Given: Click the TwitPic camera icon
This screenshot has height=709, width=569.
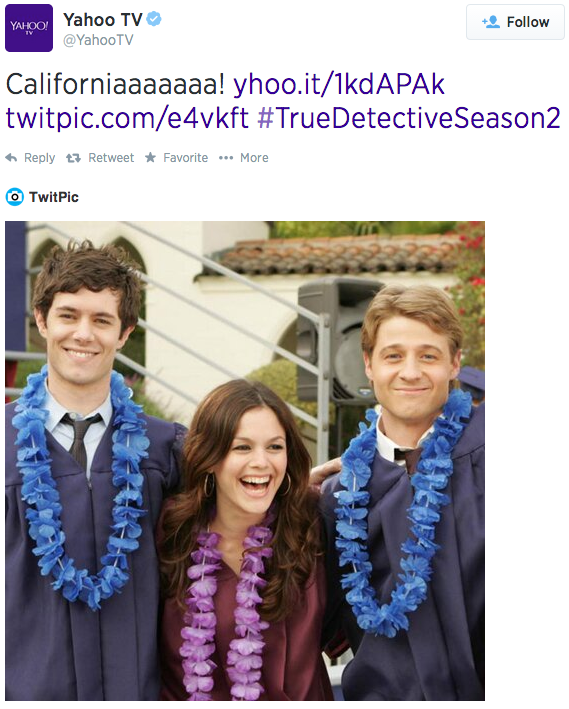Looking at the screenshot, I should pos(14,197).
